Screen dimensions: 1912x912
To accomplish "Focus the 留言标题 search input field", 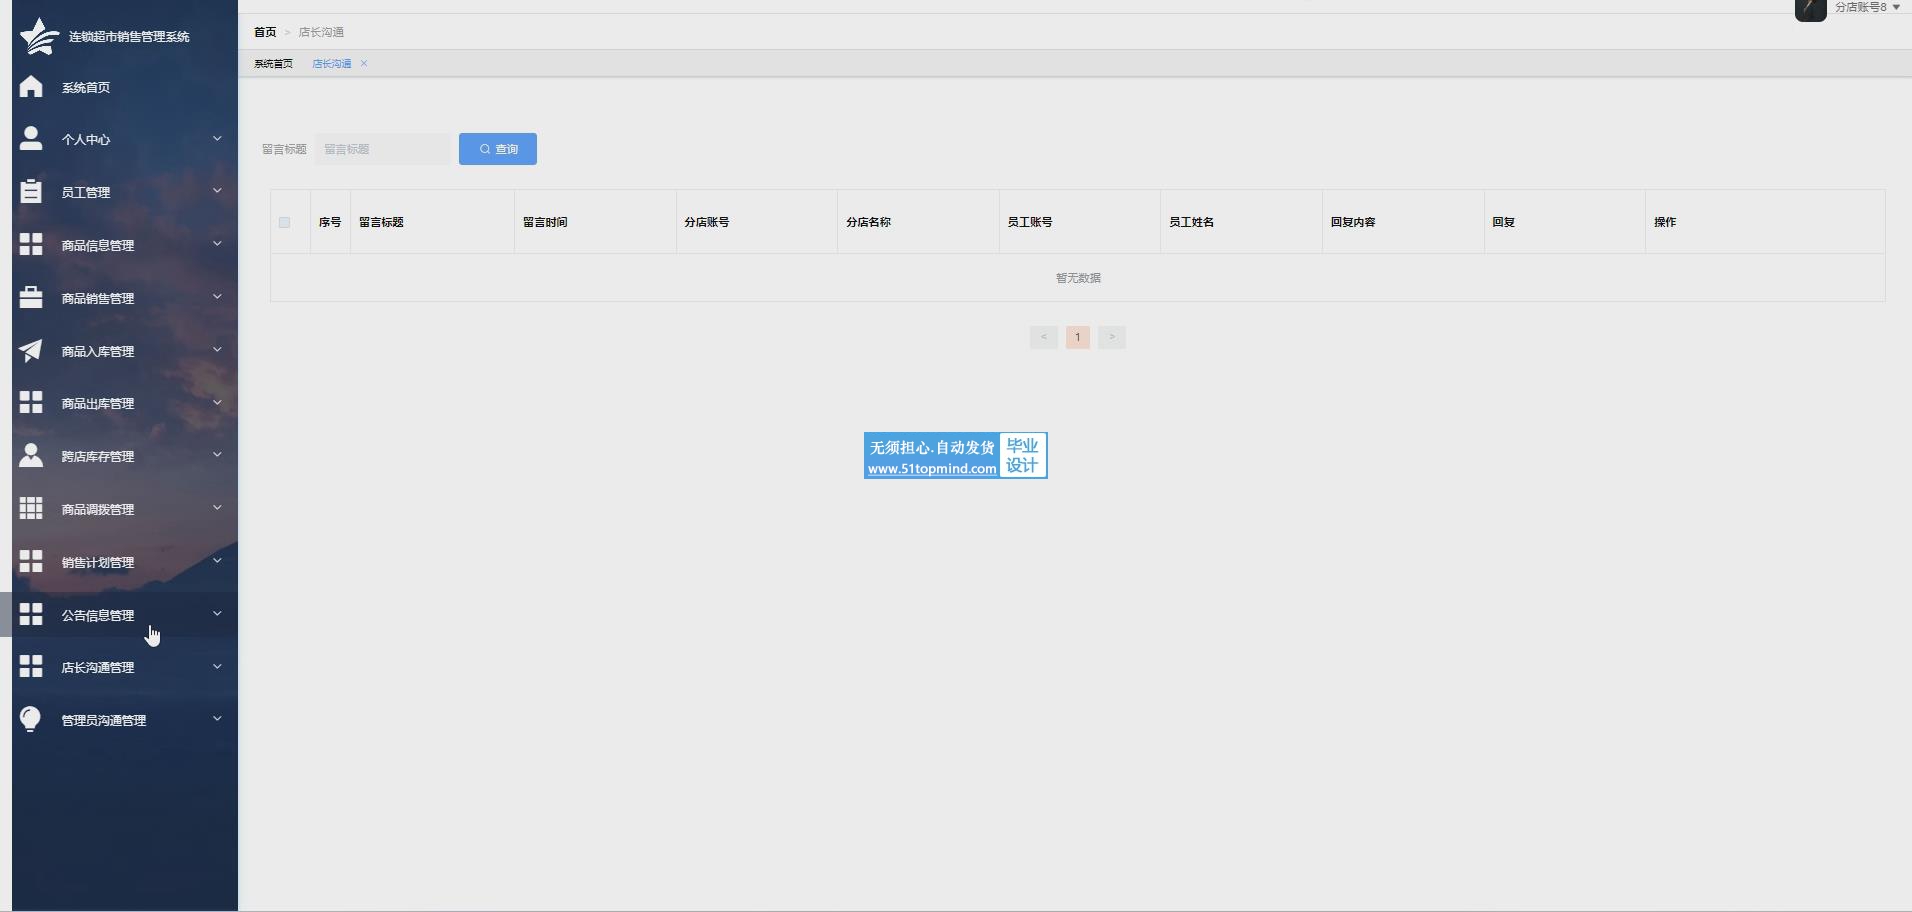I will (x=383, y=149).
